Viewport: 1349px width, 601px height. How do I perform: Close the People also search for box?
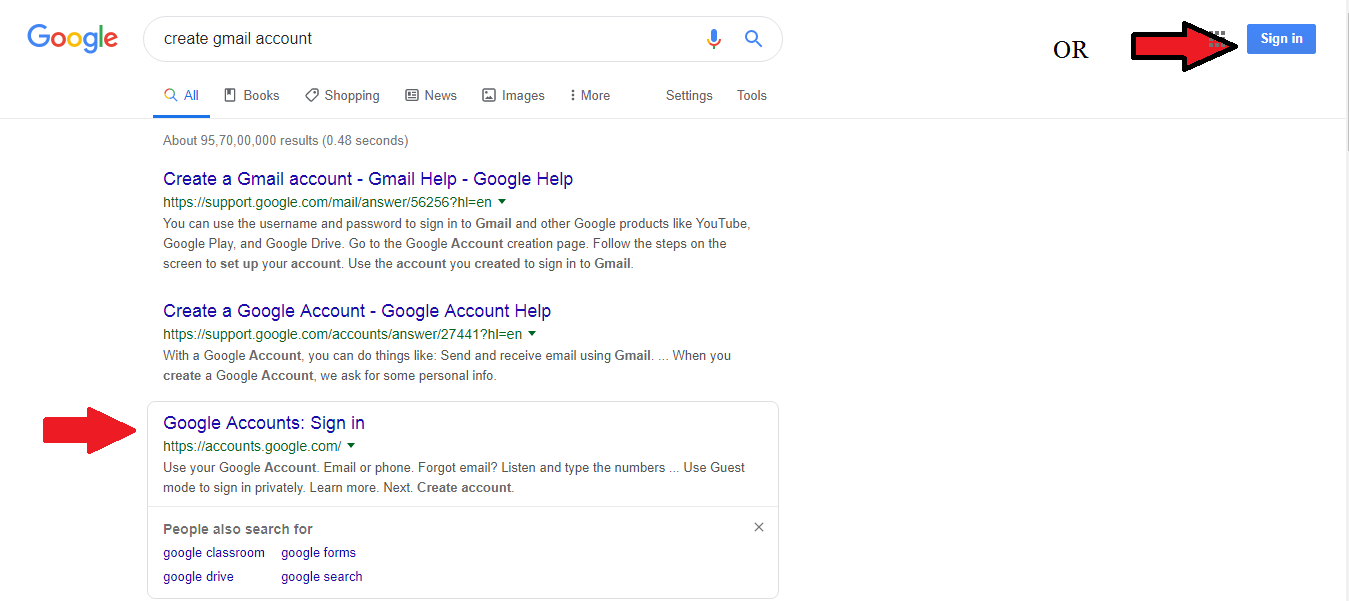[x=759, y=527]
